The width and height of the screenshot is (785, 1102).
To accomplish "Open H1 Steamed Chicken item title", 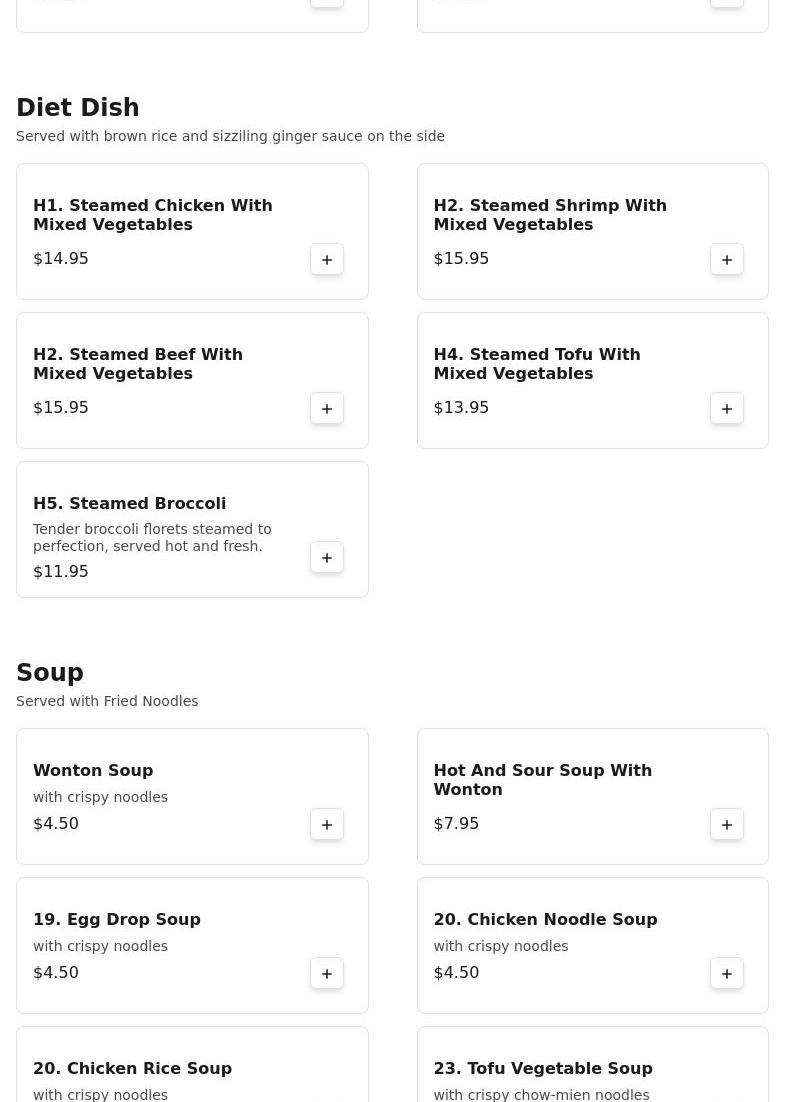I will (153, 215).
